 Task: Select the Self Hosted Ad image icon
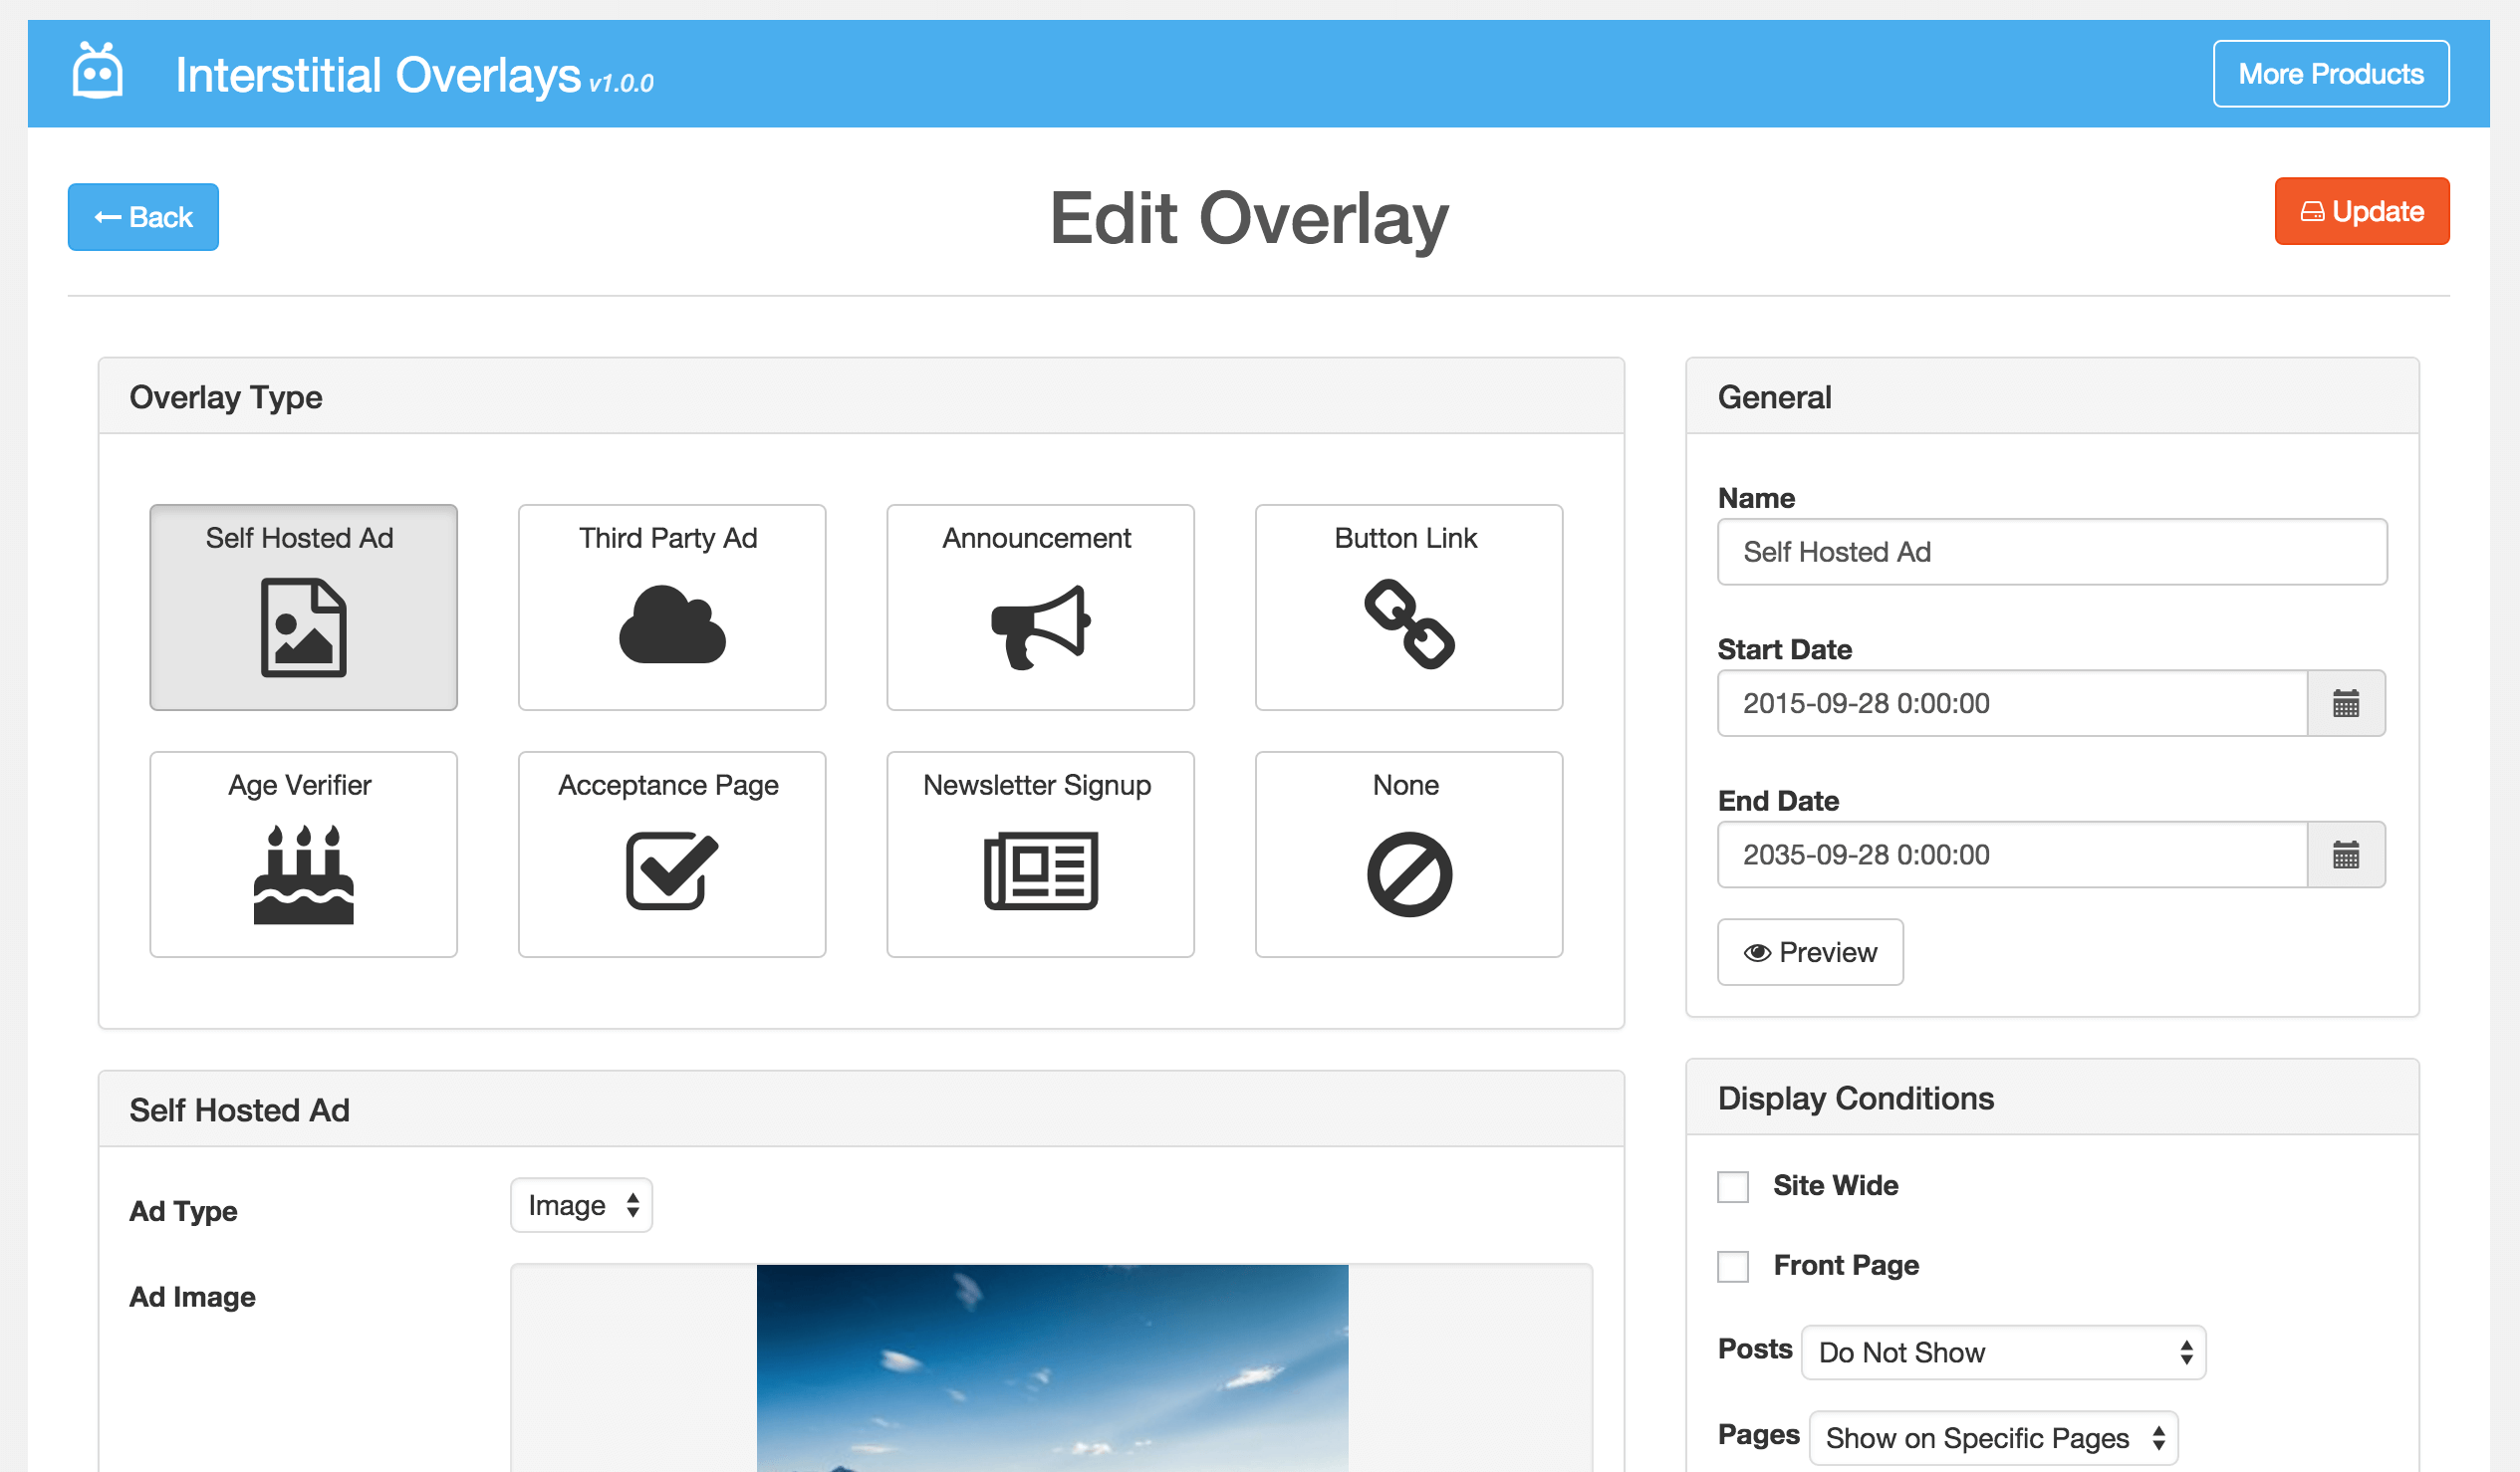(x=302, y=628)
